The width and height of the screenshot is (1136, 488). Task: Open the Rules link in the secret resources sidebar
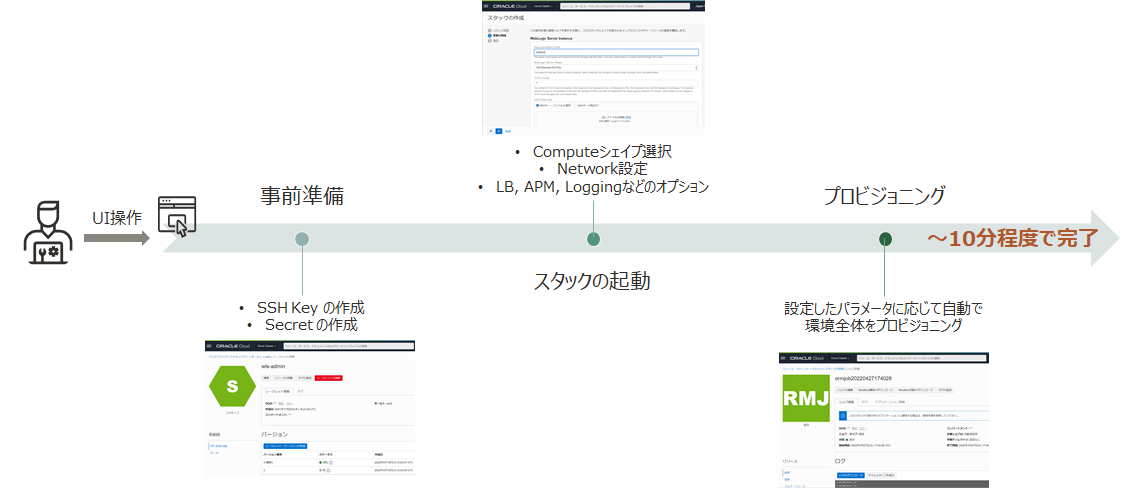pos(214,453)
